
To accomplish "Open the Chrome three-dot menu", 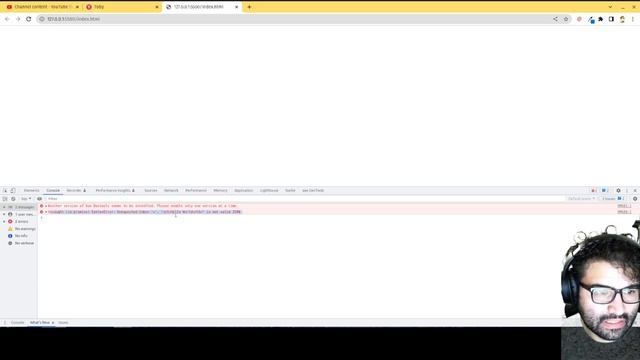I will (633, 19).
